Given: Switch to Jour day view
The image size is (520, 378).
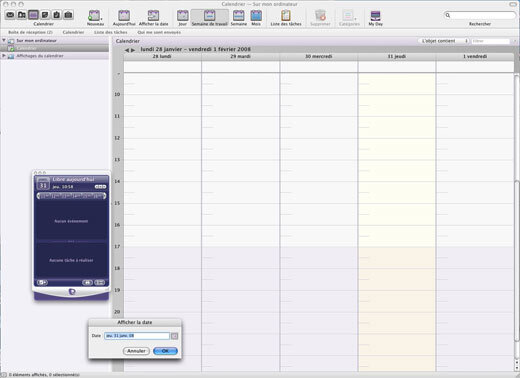Looking at the screenshot, I should tap(183, 16).
